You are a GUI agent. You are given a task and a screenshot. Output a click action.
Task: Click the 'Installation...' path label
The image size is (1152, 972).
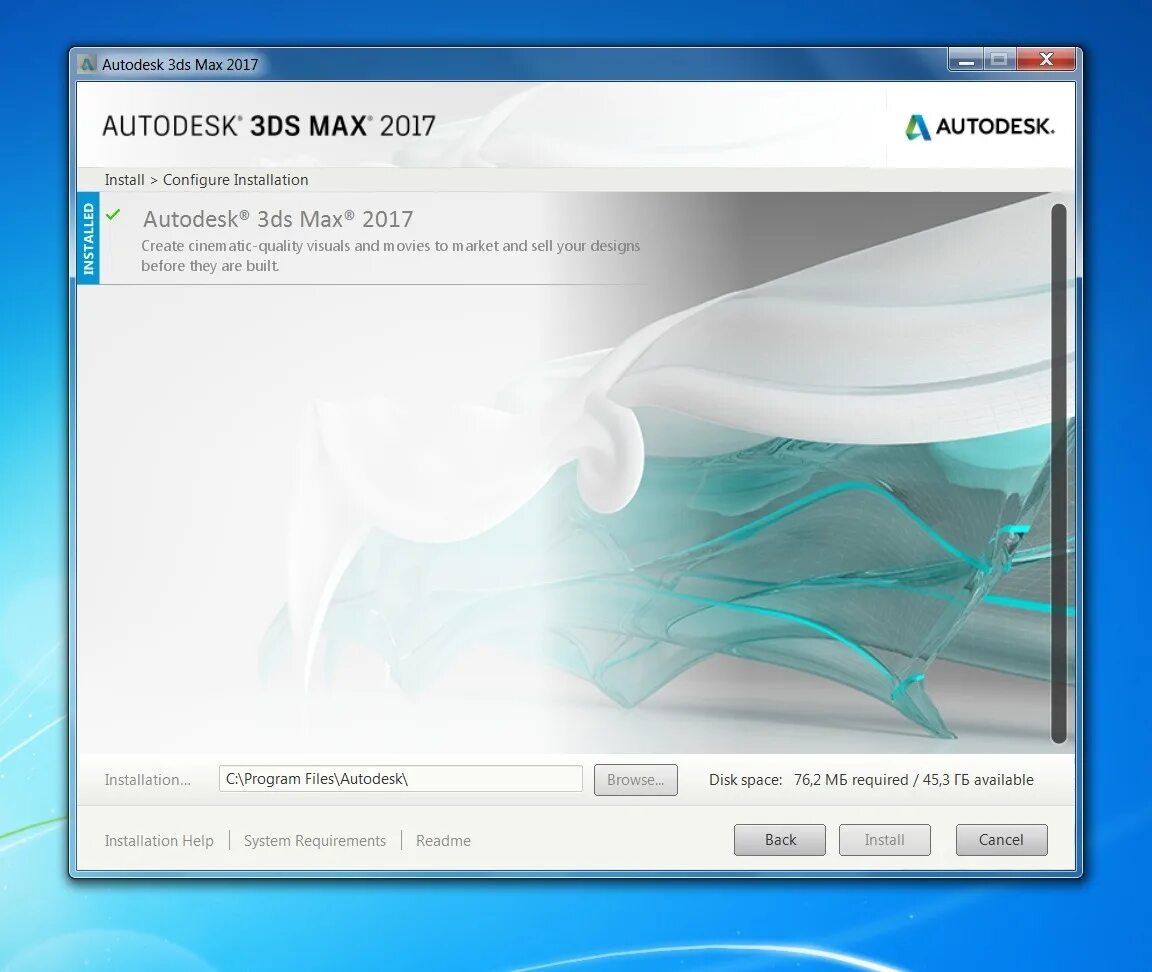pos(147,780)
